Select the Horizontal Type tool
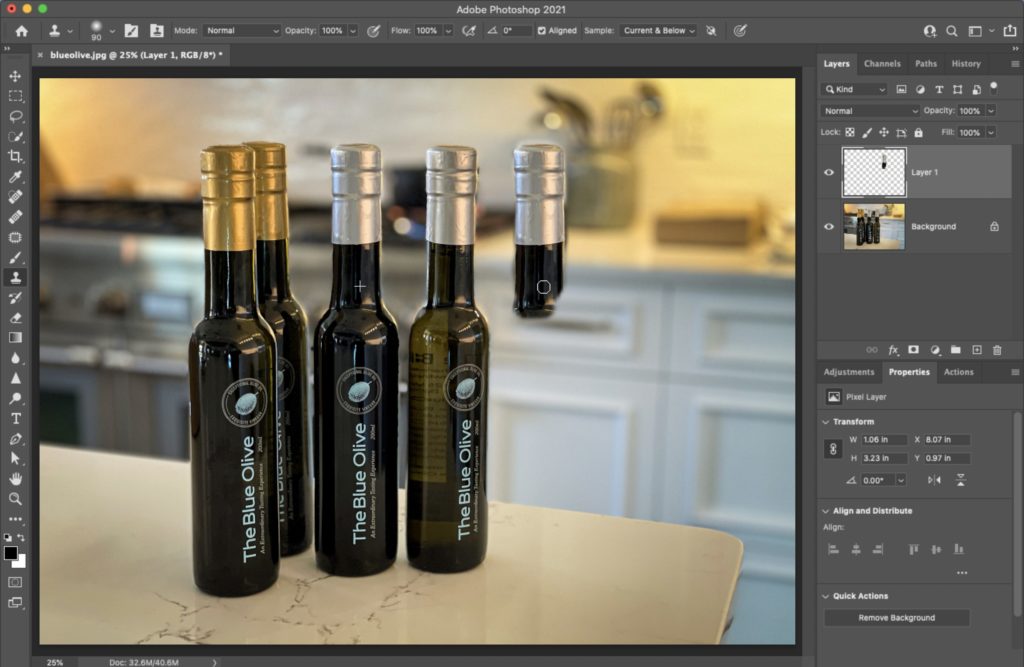 point(15,419)
